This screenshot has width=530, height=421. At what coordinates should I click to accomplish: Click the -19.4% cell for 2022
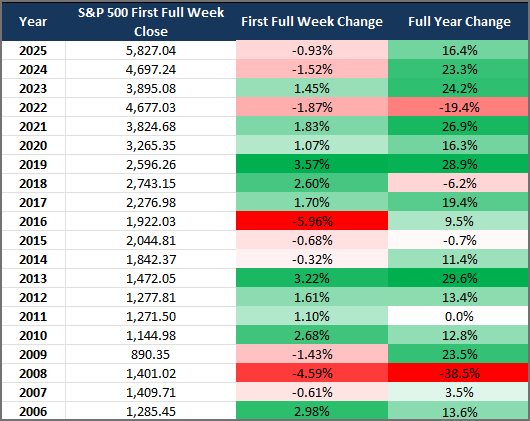pyautogui.click(x=459, y=107)
